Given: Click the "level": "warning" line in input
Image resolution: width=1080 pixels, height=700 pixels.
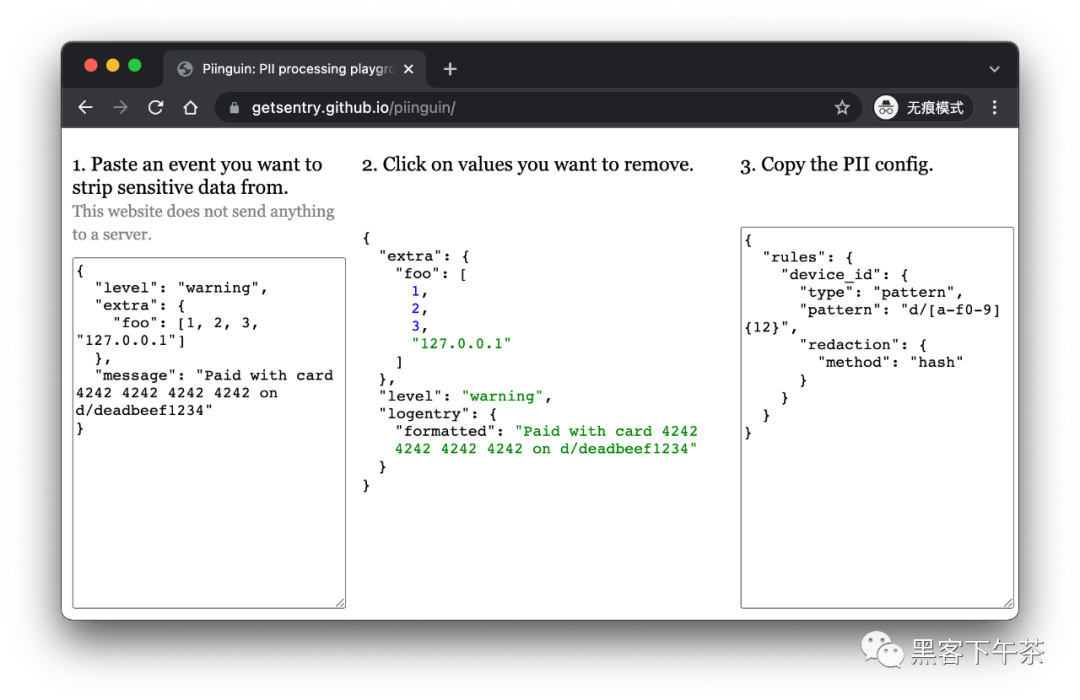Looking at the screenshot, I should 181,288.
